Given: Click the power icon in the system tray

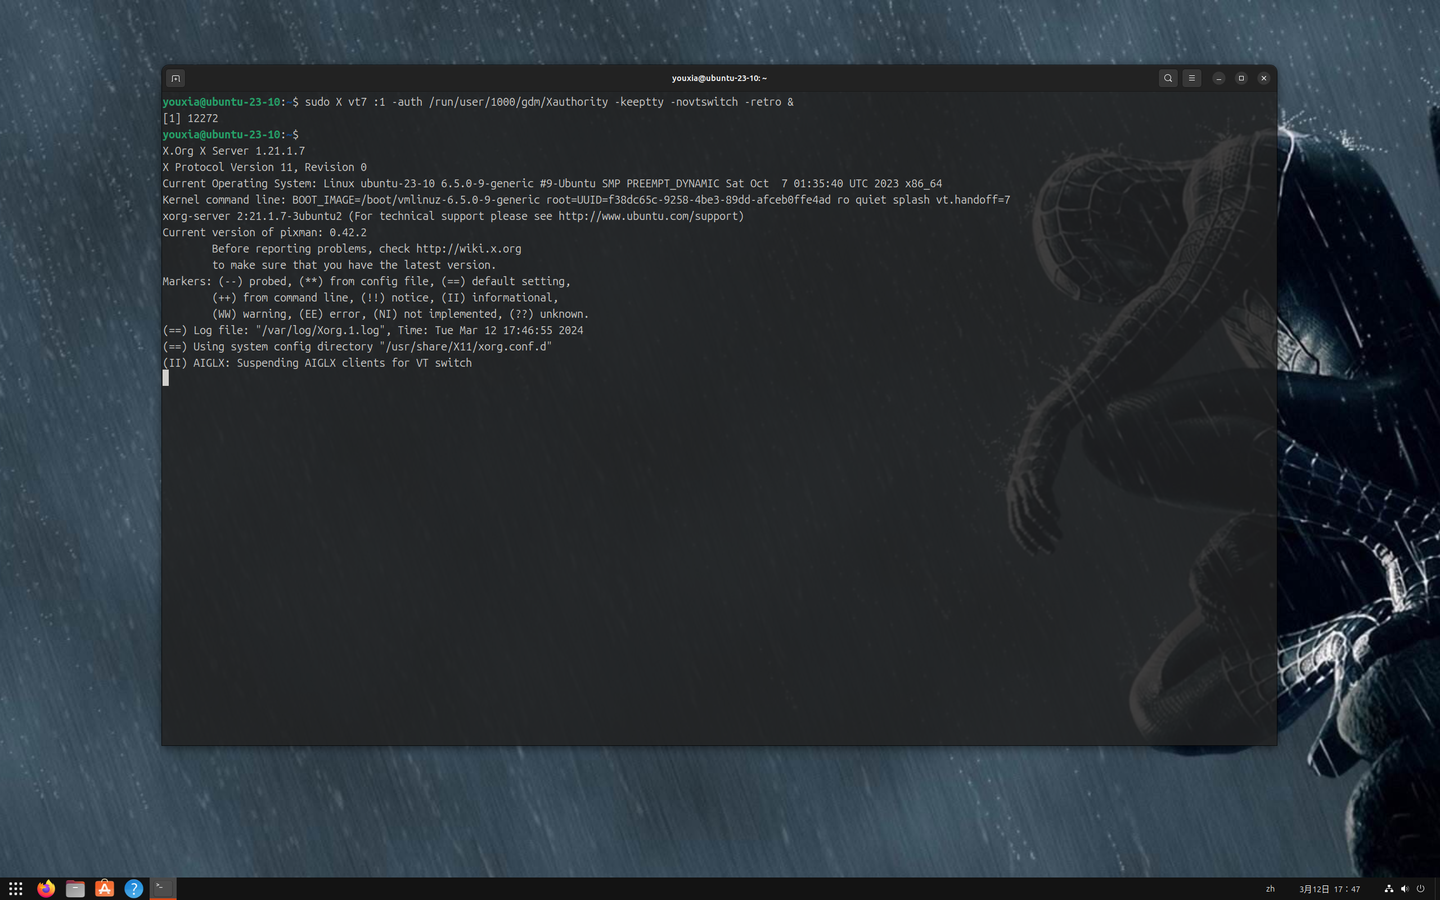Looking at the screenshot, I should point(1421,888).
